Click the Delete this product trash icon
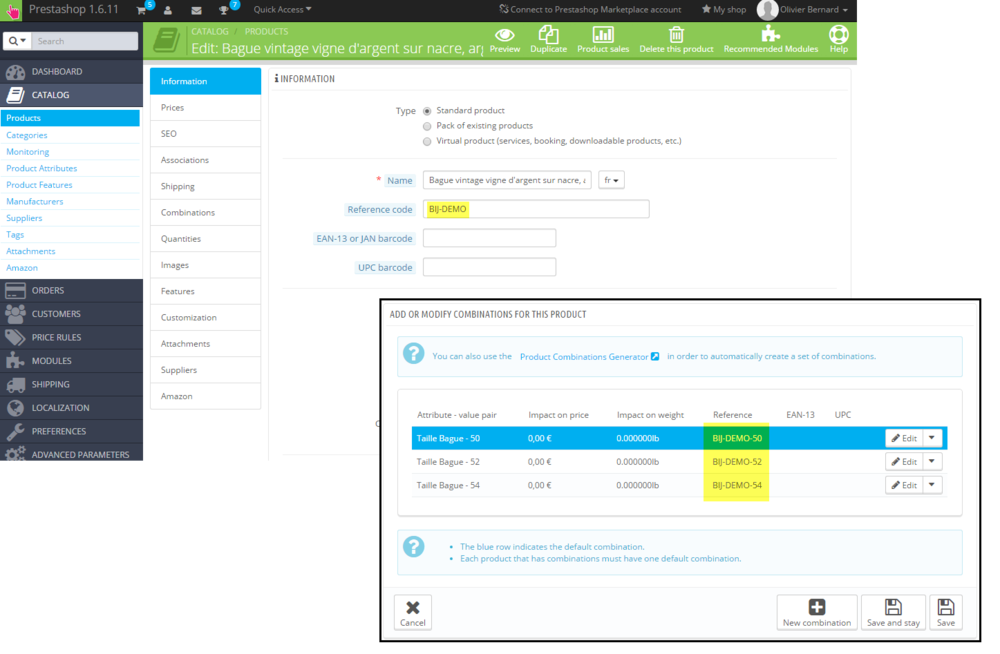Image resolution: width=1000 pixels, height=654 pixels. [676, 34]
